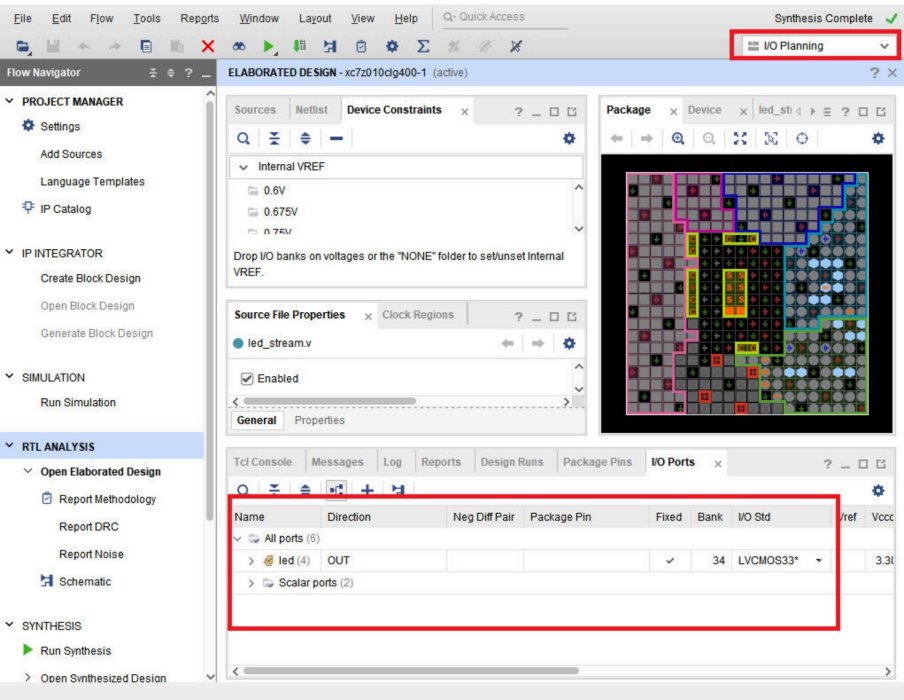This screenshot has width=904, height=700.
Task: Click Run Simulation in Flow Navigator
Action: [x=78, y=402]
